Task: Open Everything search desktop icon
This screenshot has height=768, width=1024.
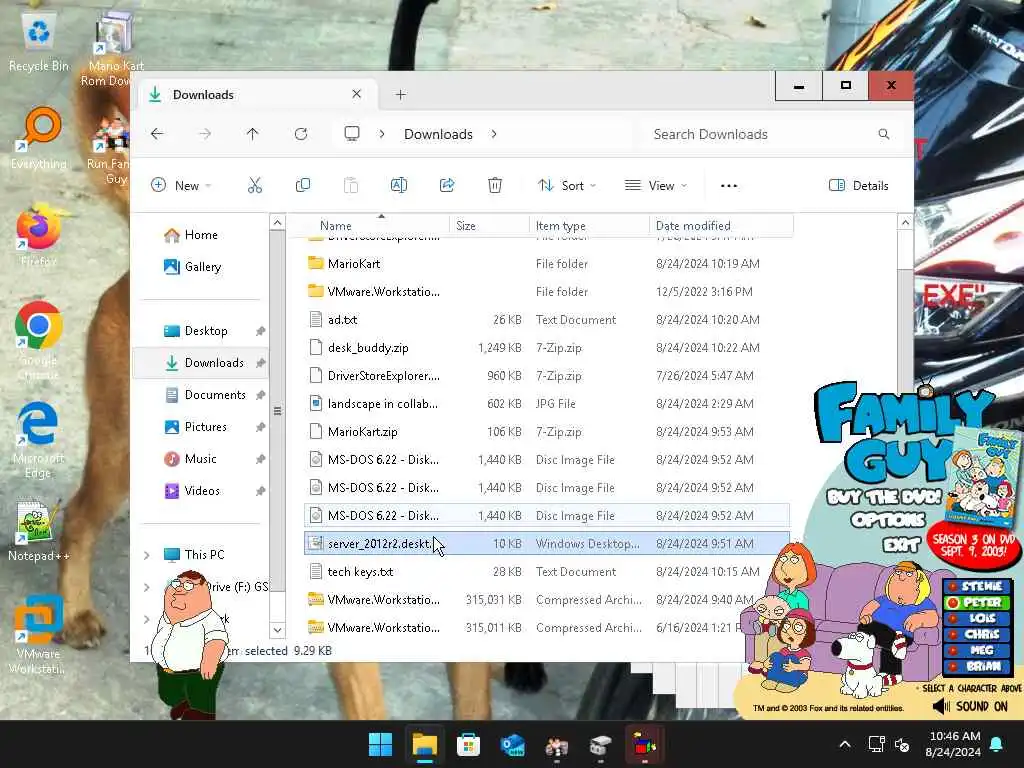Action: coord(39,138)
